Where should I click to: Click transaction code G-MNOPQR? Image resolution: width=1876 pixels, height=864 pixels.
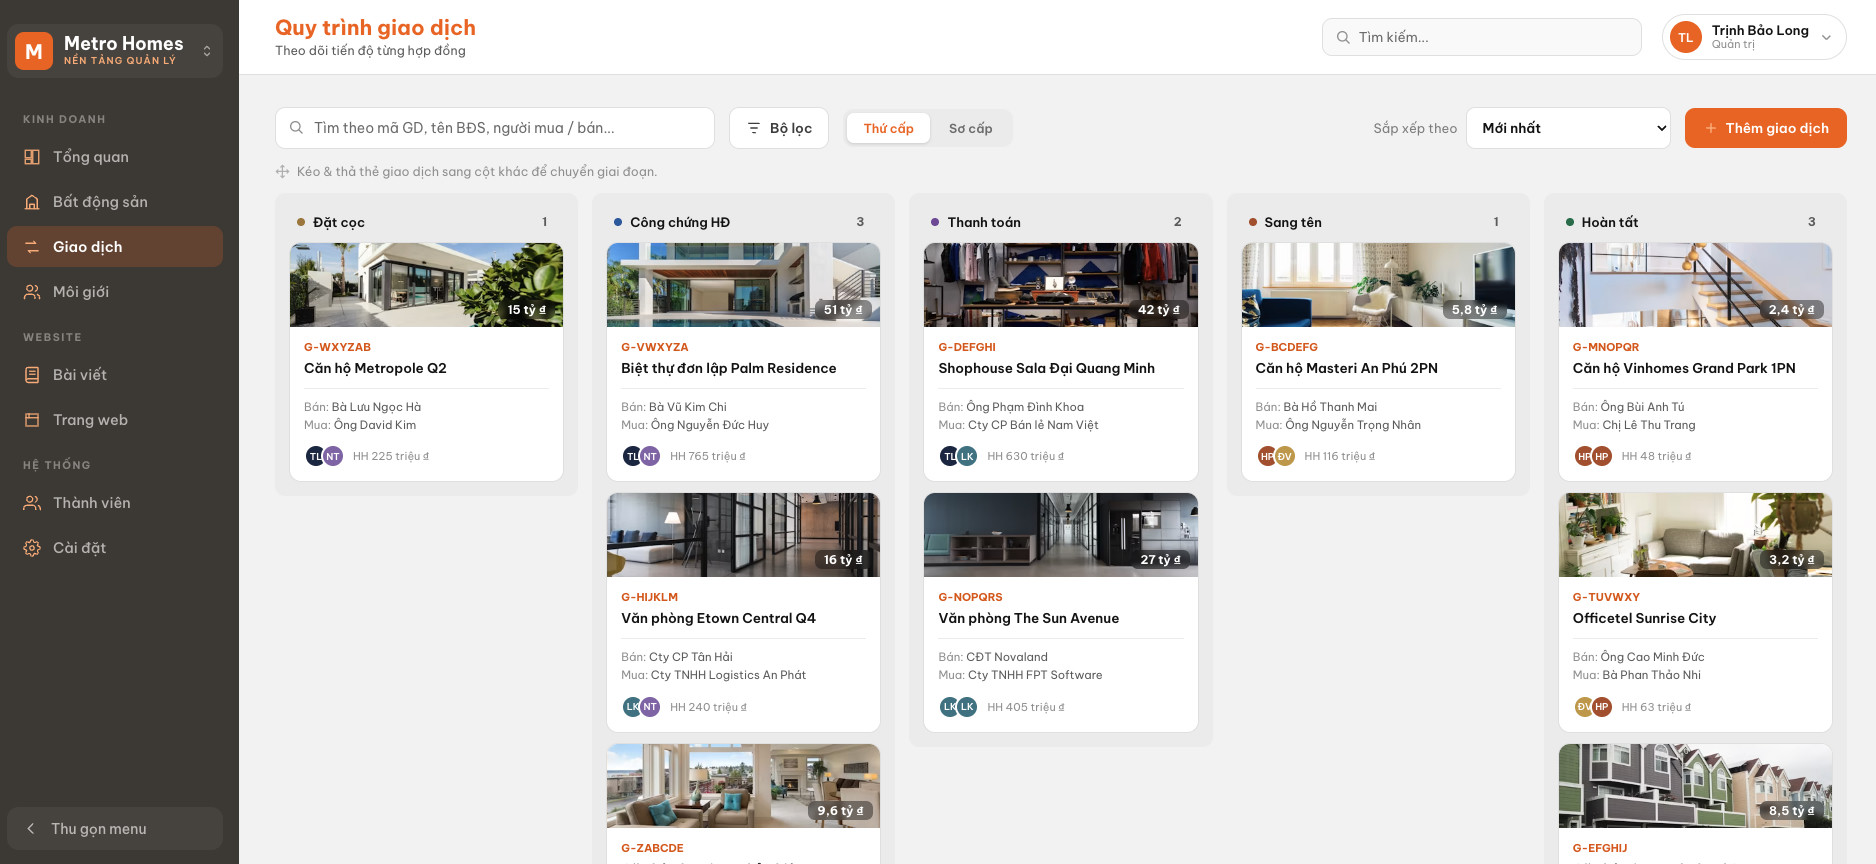[1606, 347]
